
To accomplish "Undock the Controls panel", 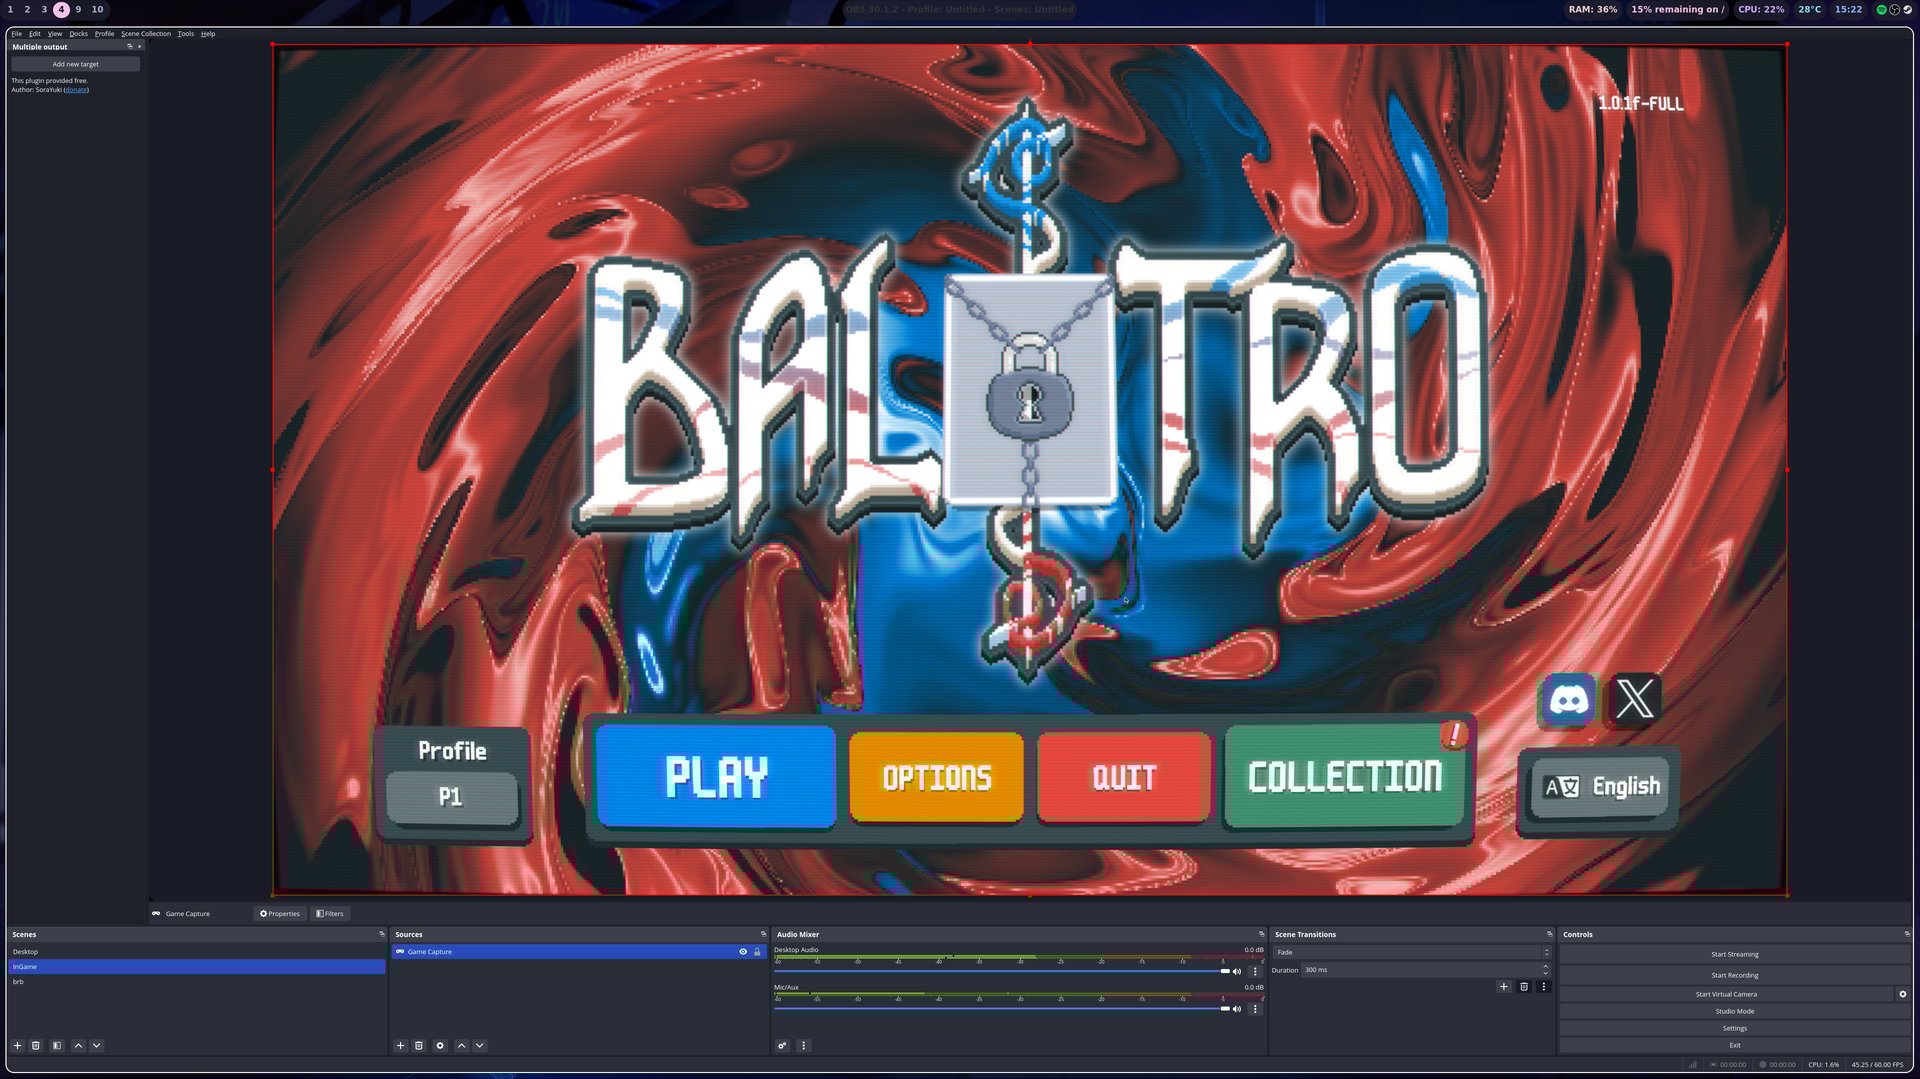I will [1907, 934].
